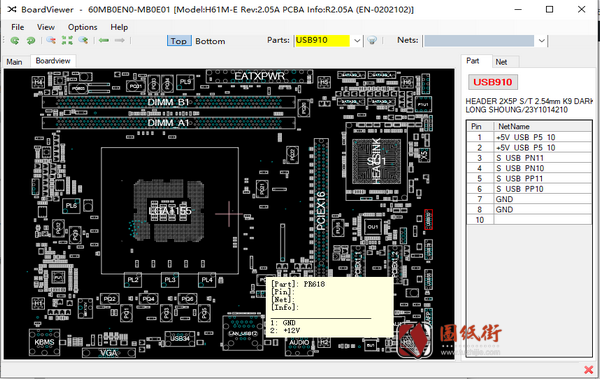600x379 pixels.
Task: Click the part description text HEADER 2X5P
Action: click(528, 105)
